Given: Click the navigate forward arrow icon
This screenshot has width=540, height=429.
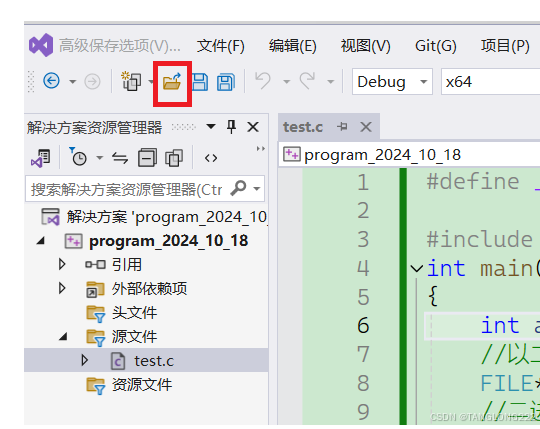Looking at the screenshot, I should coord(92,82).
